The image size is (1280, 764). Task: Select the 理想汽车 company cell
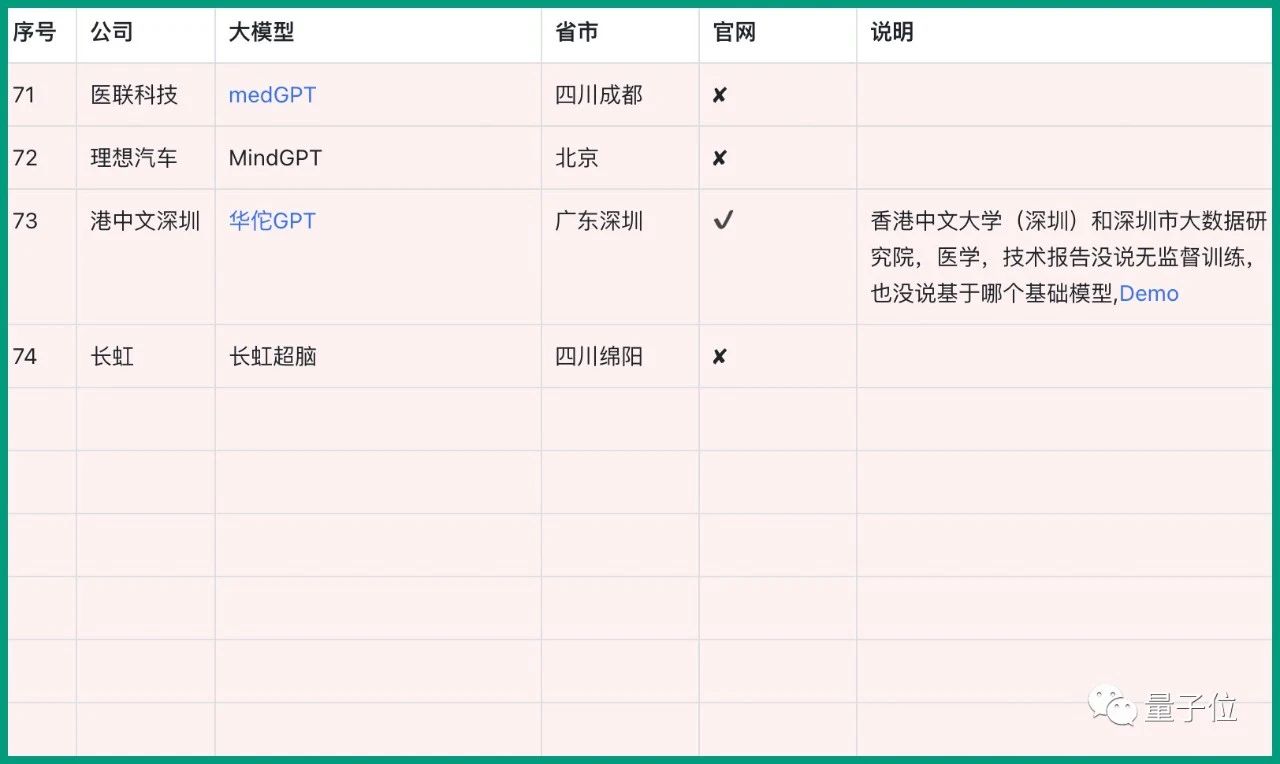pyautogui.click(x=146, y=158)
